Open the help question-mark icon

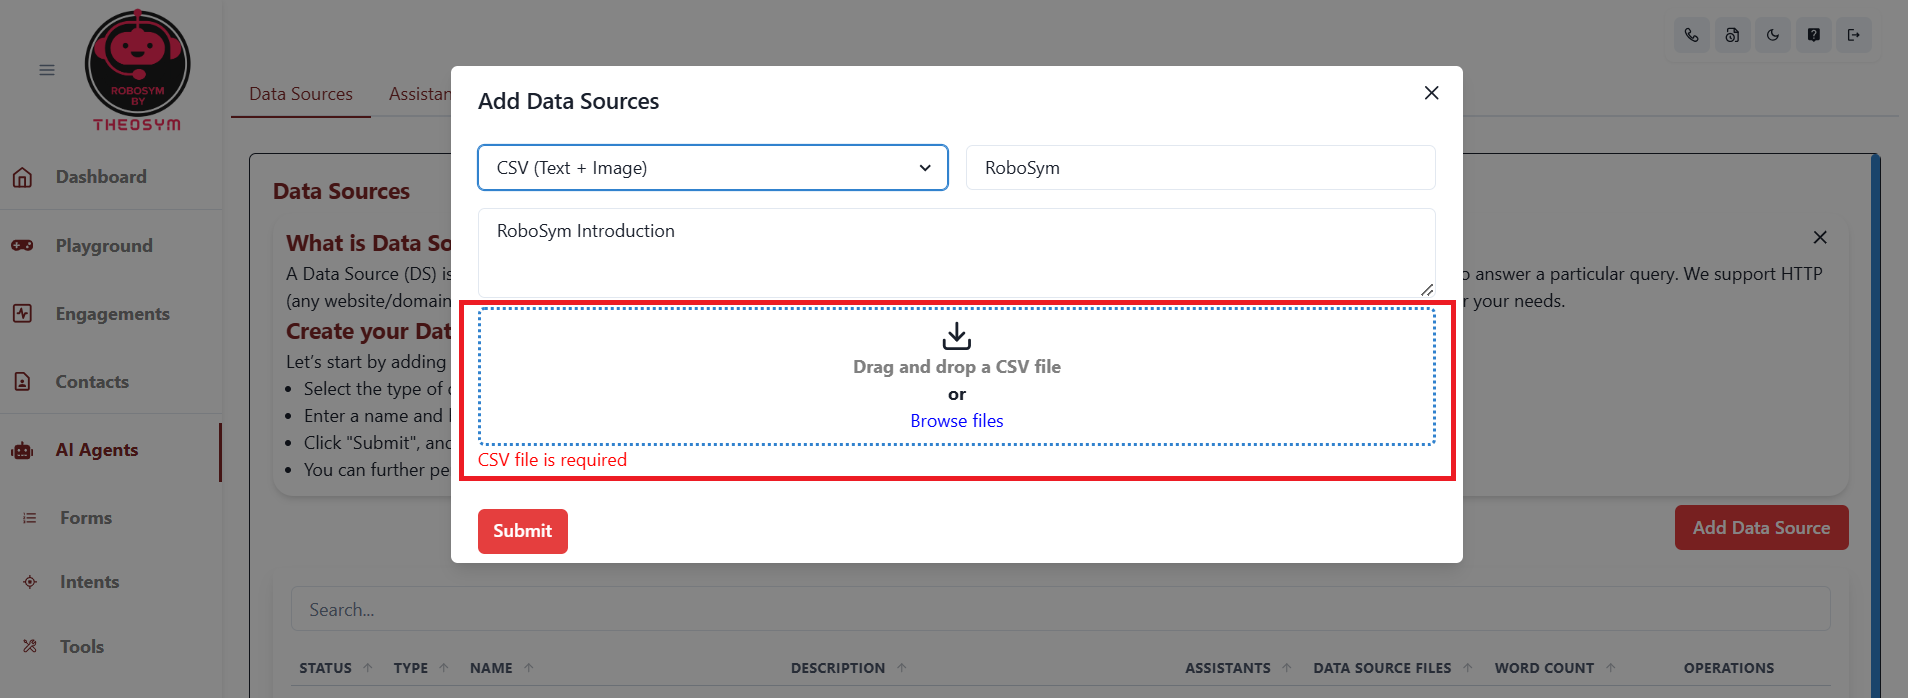[x=1813, y=35]
